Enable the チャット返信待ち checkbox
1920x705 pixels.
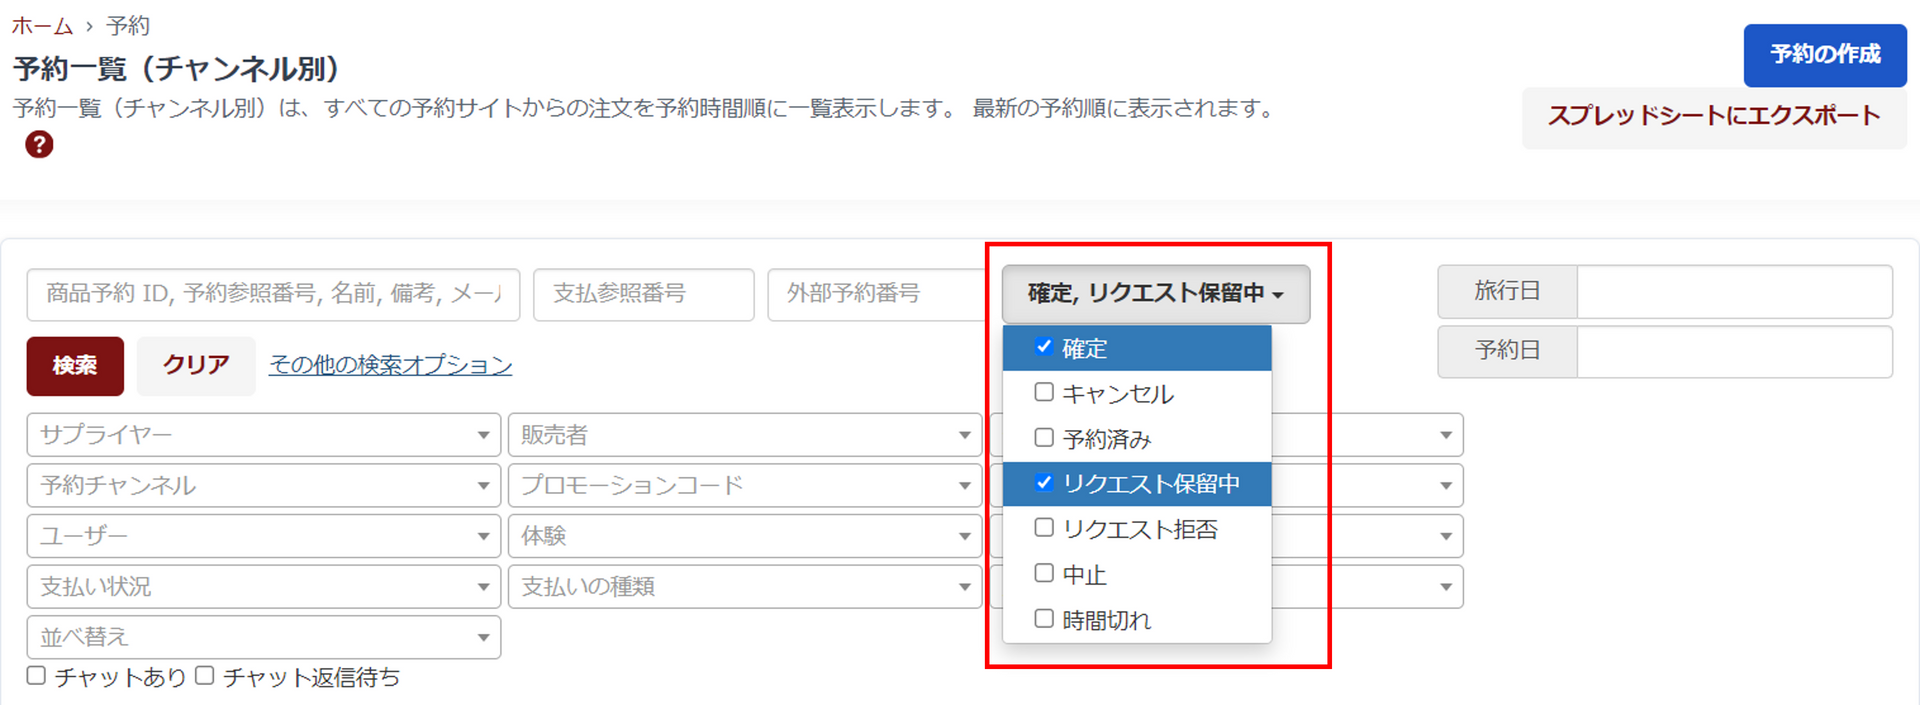pos(205,676)
